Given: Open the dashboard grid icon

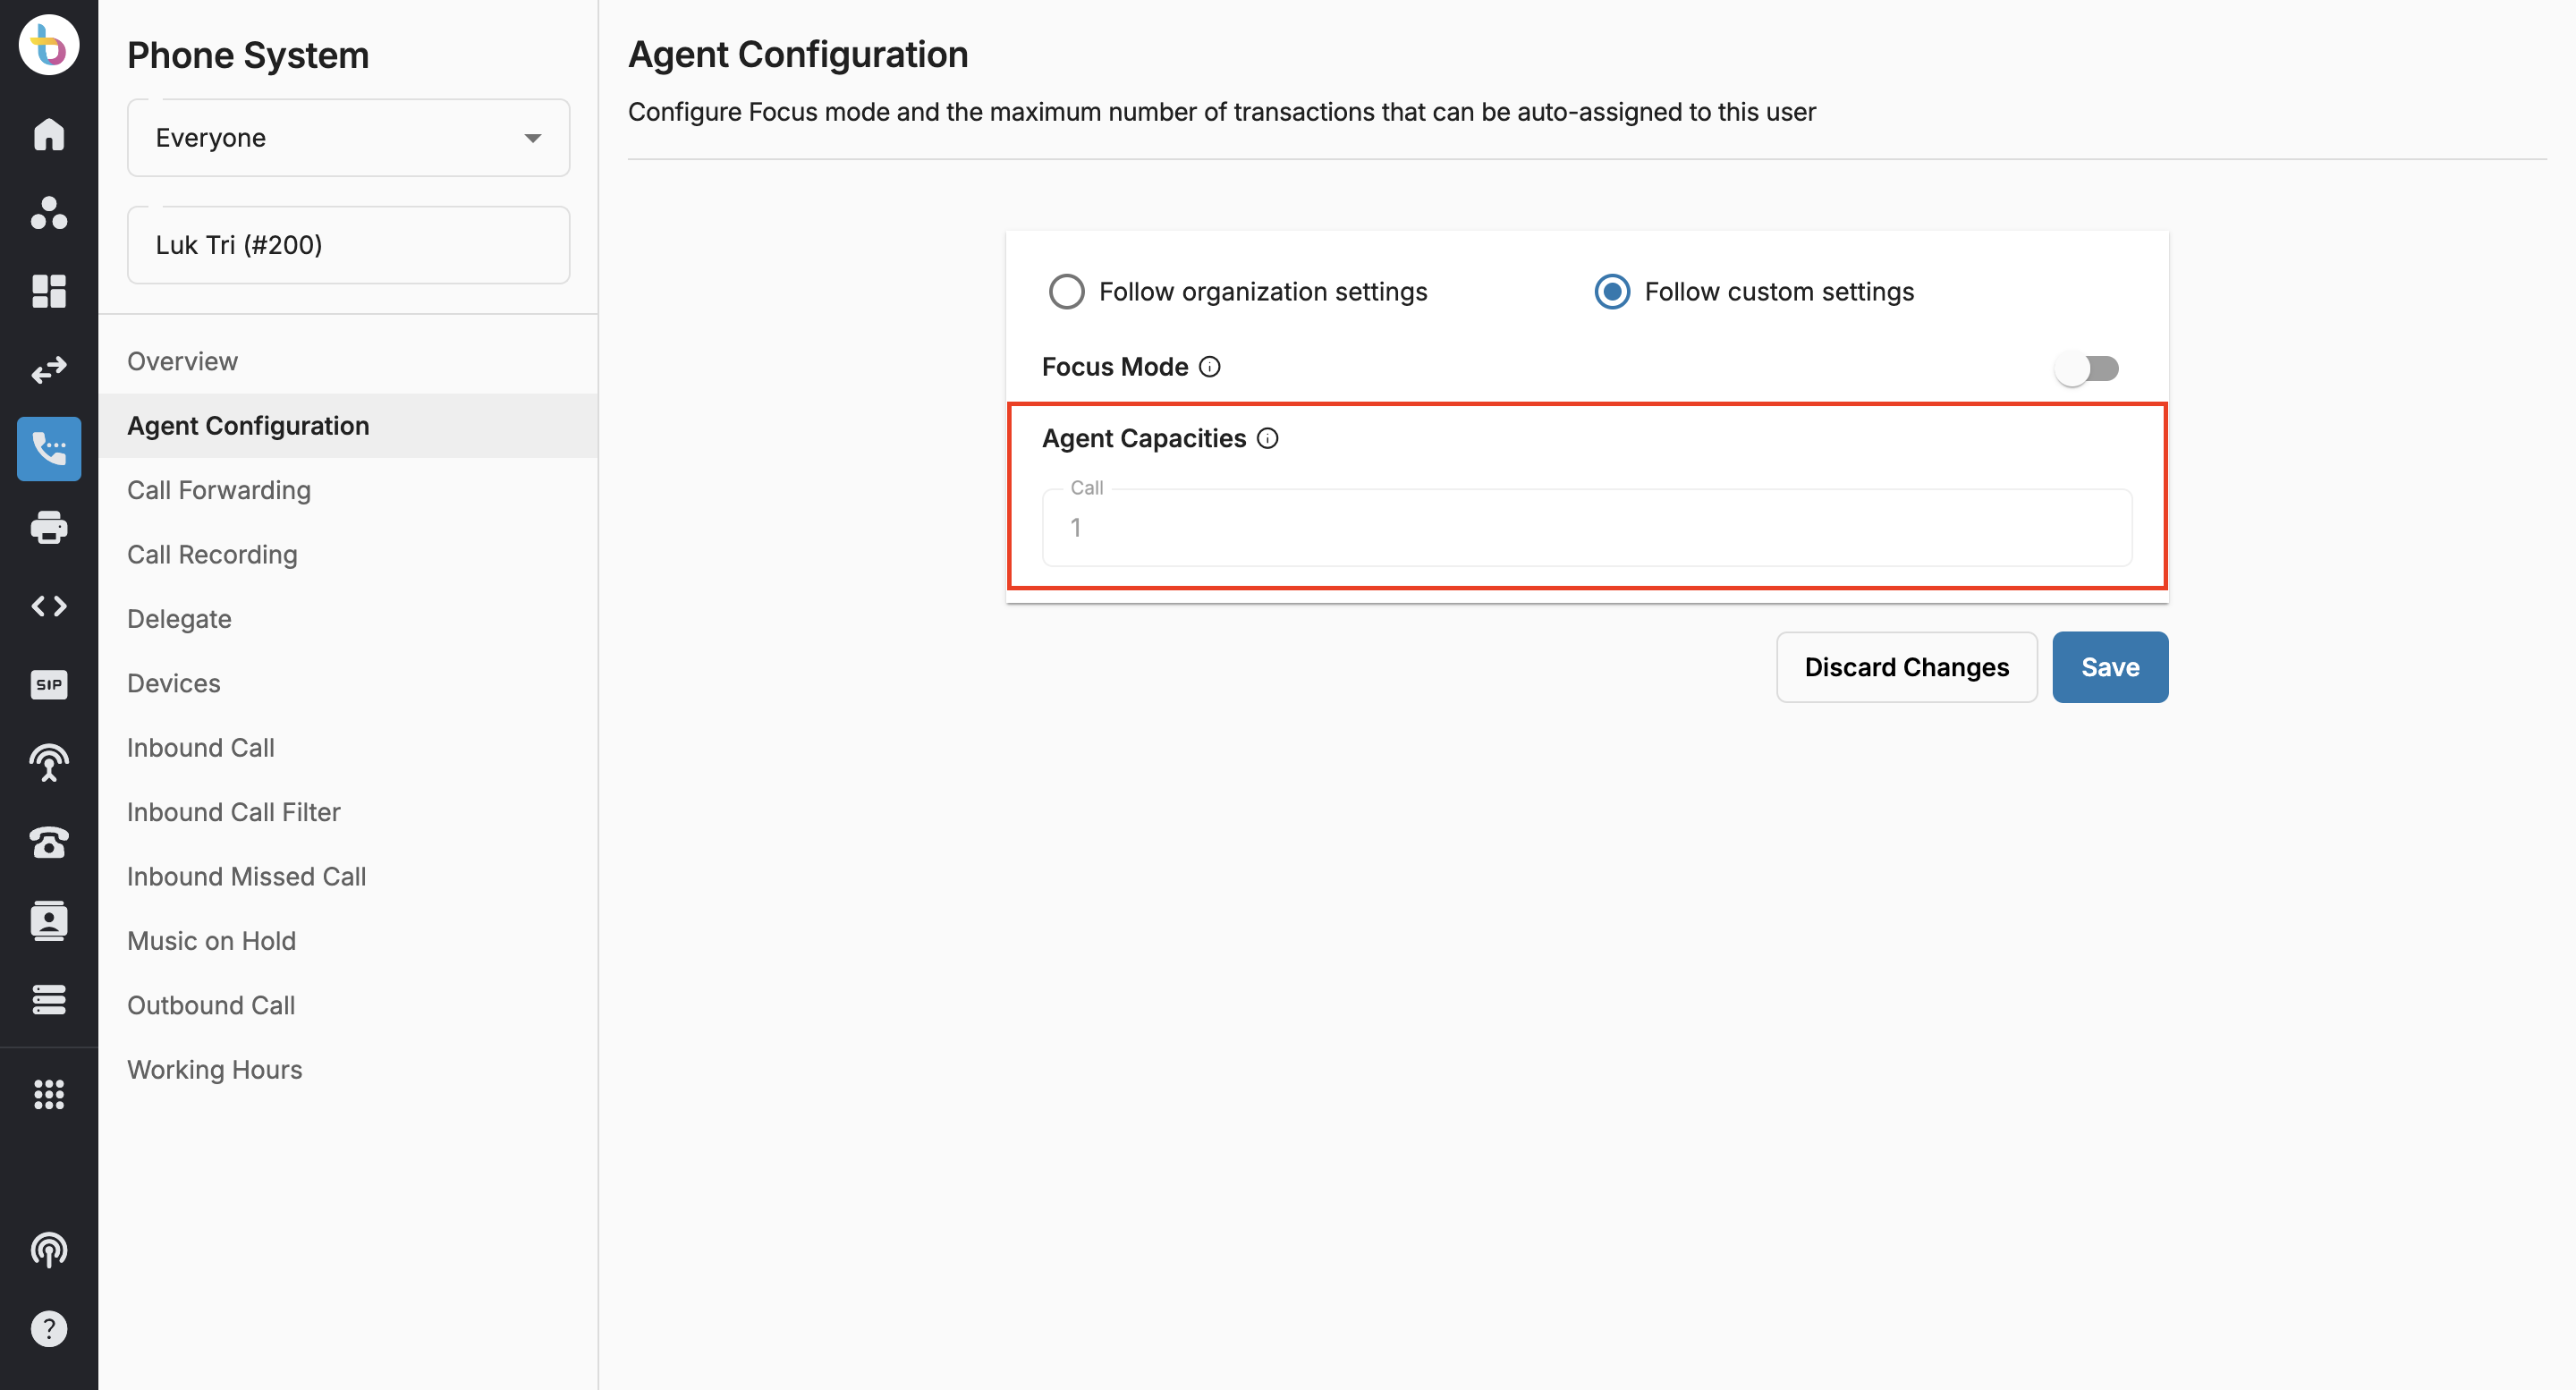Looking at the screenshot, I should [x=48, y=291].
